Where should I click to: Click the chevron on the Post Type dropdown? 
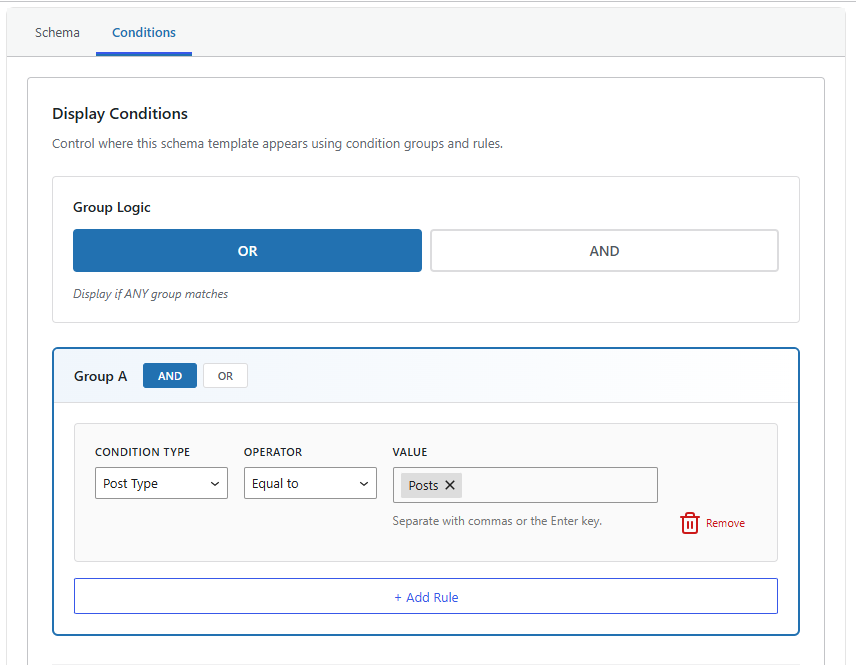coord(217,483)
